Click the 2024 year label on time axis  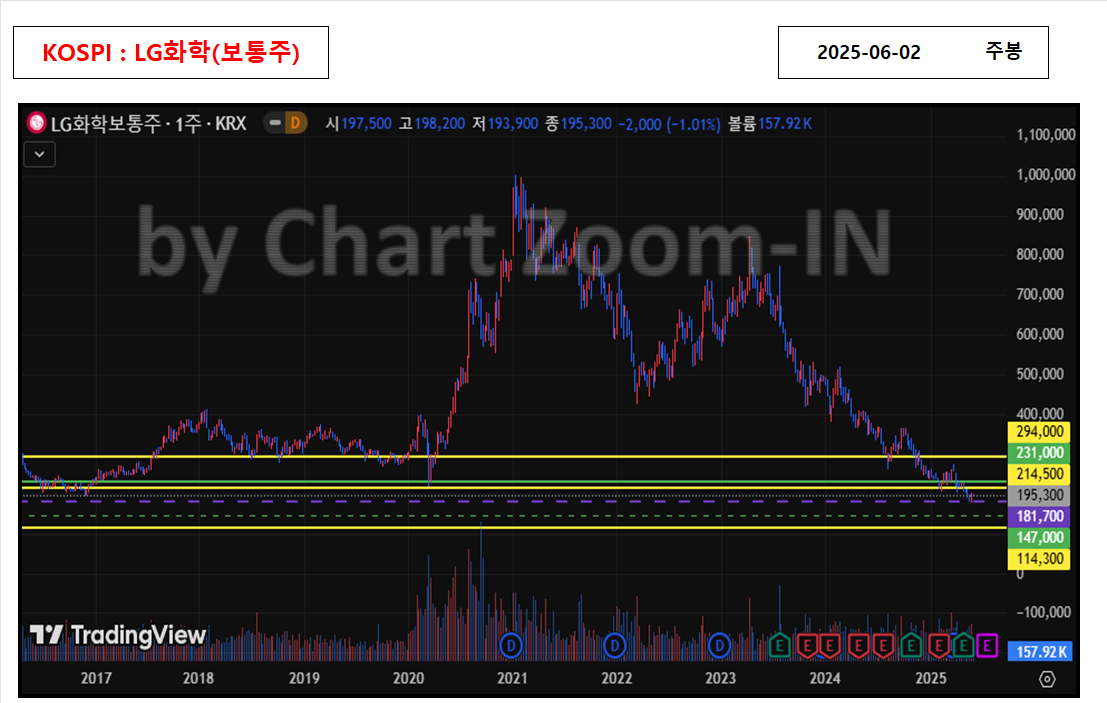point(825,678)
